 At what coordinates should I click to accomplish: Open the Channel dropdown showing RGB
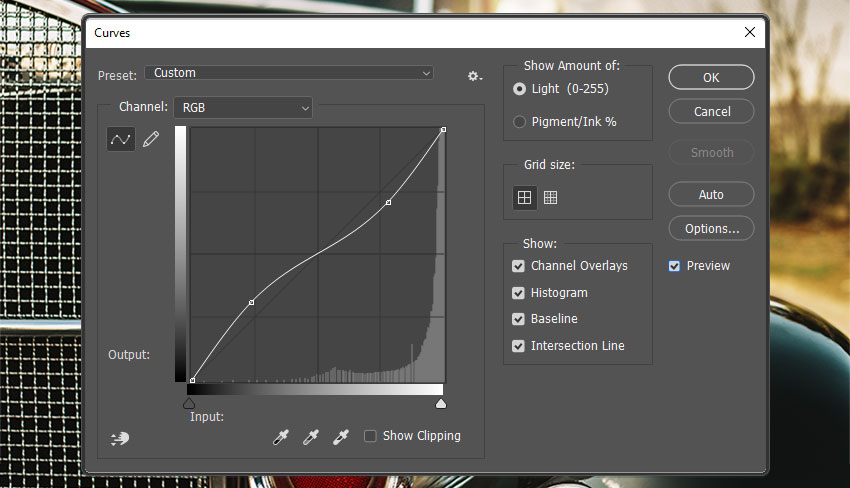pos(243,107)
